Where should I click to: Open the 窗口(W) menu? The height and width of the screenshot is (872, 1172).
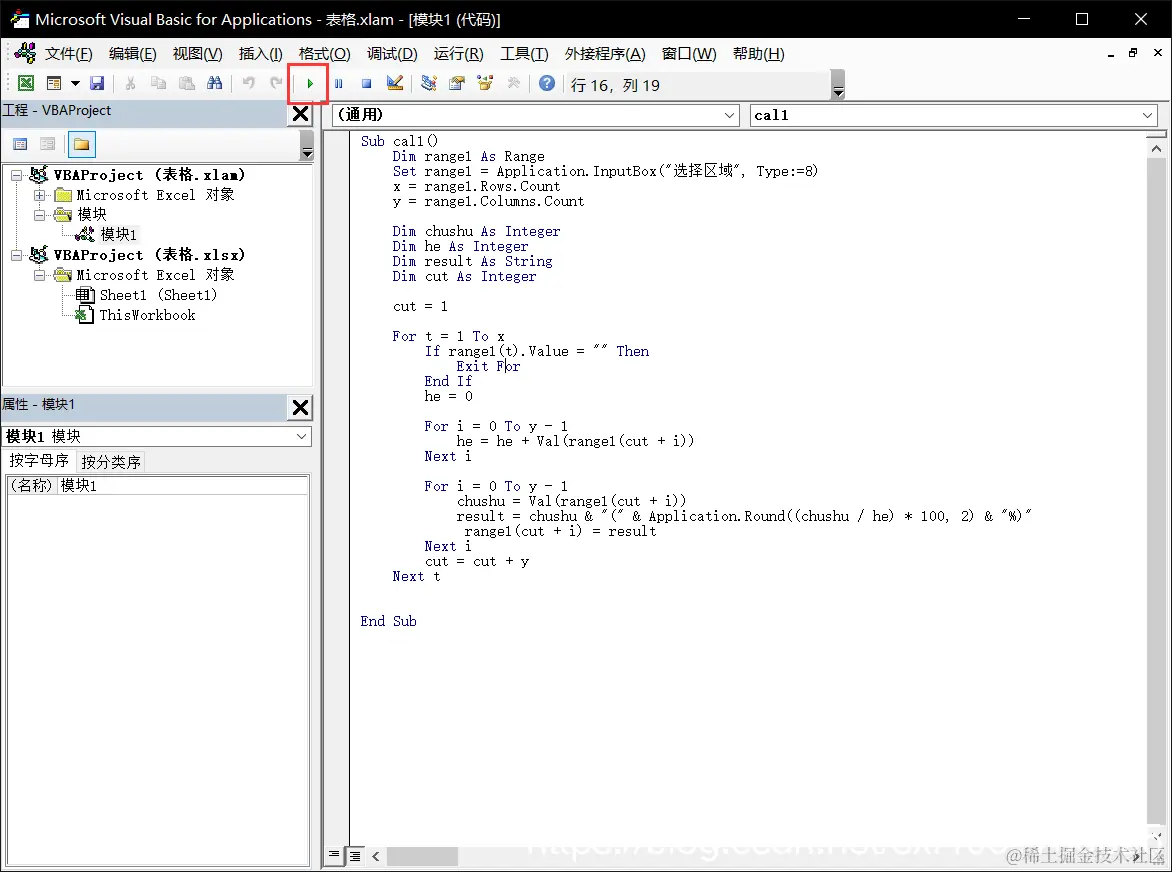689,54
